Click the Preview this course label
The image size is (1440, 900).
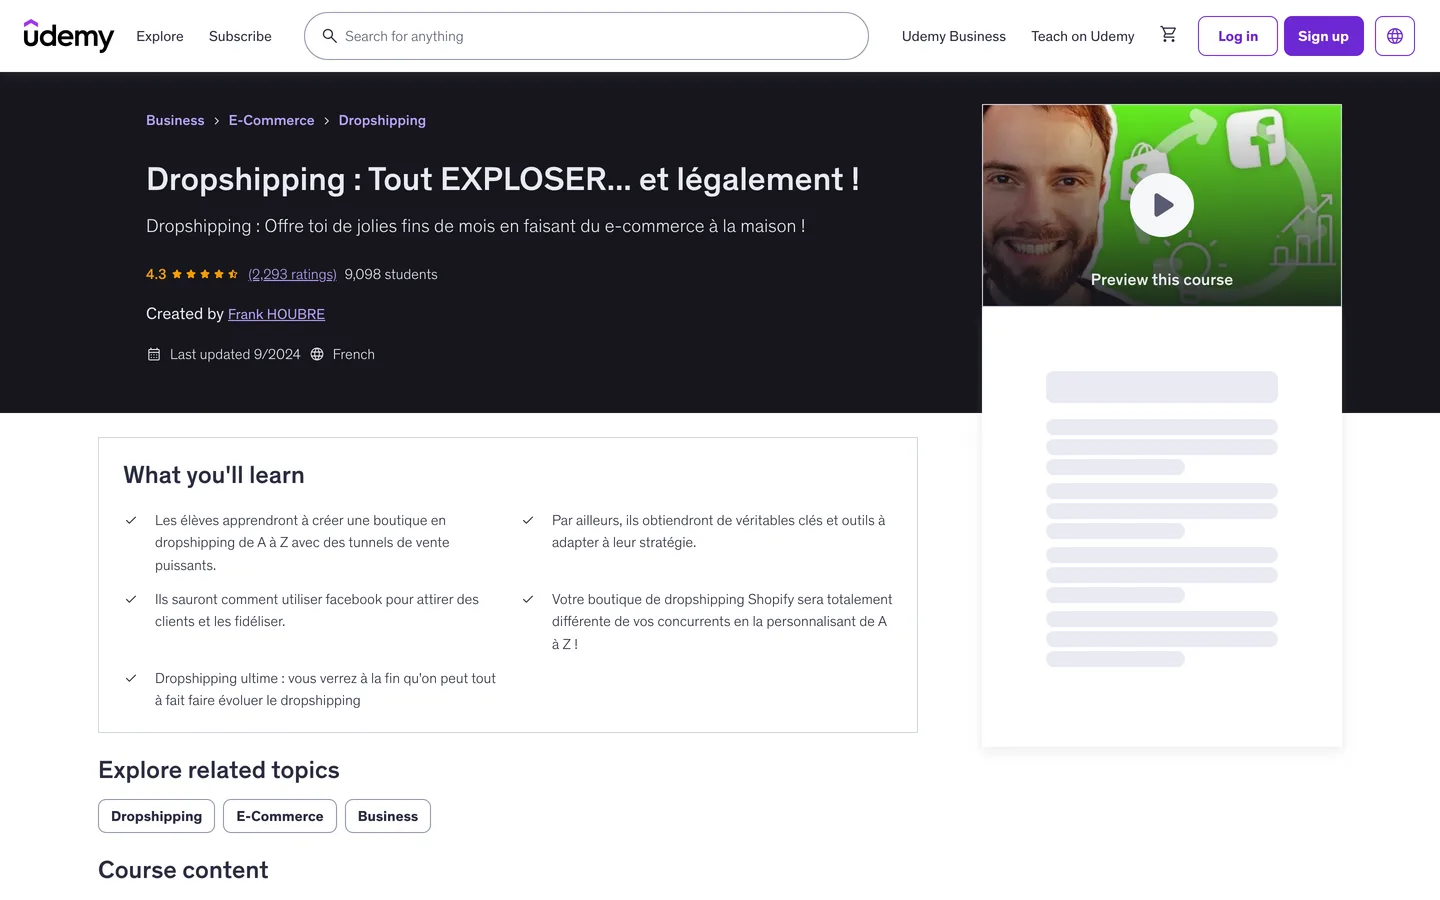point(1161,280)
